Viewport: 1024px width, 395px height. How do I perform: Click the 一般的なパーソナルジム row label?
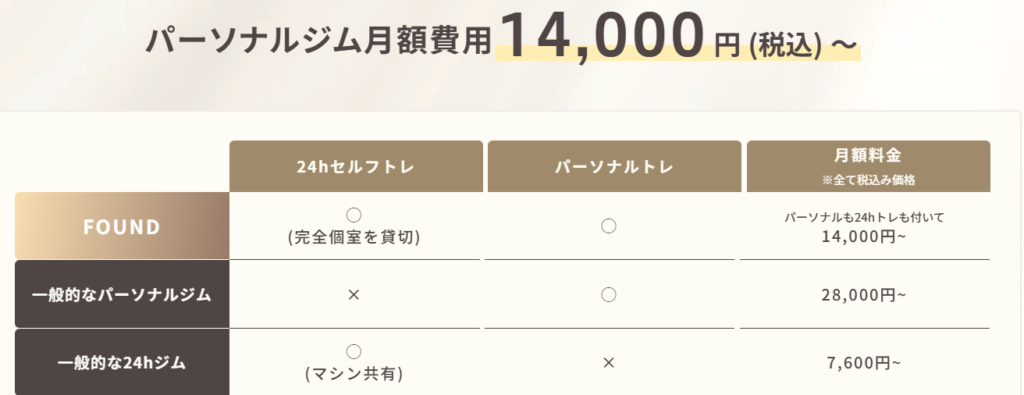122,294
